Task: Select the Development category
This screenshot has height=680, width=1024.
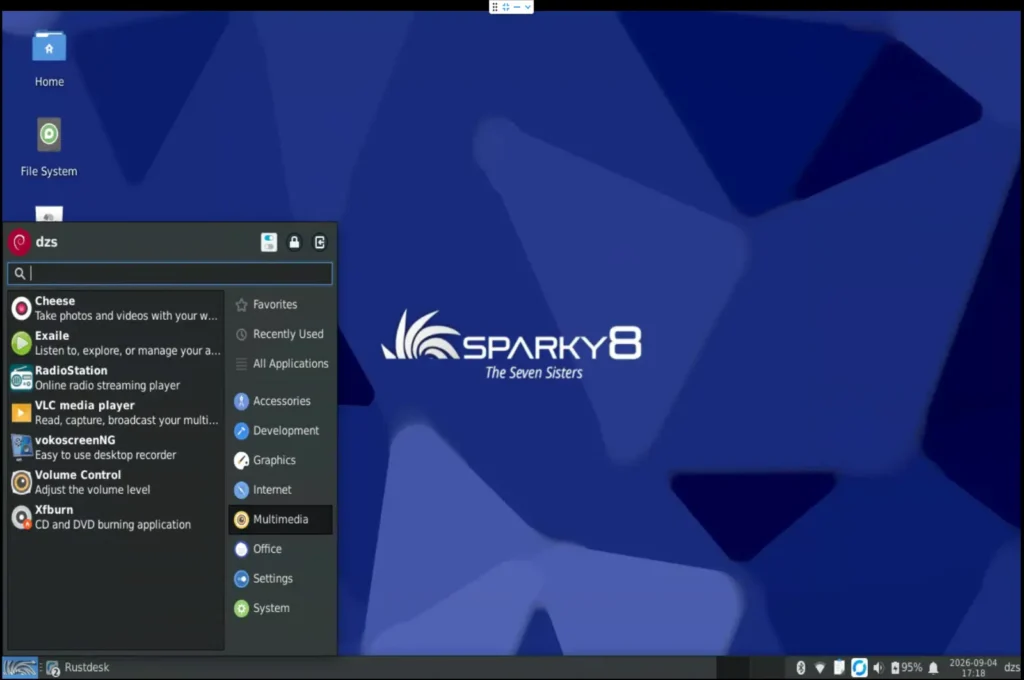Action: click(280, 430)
